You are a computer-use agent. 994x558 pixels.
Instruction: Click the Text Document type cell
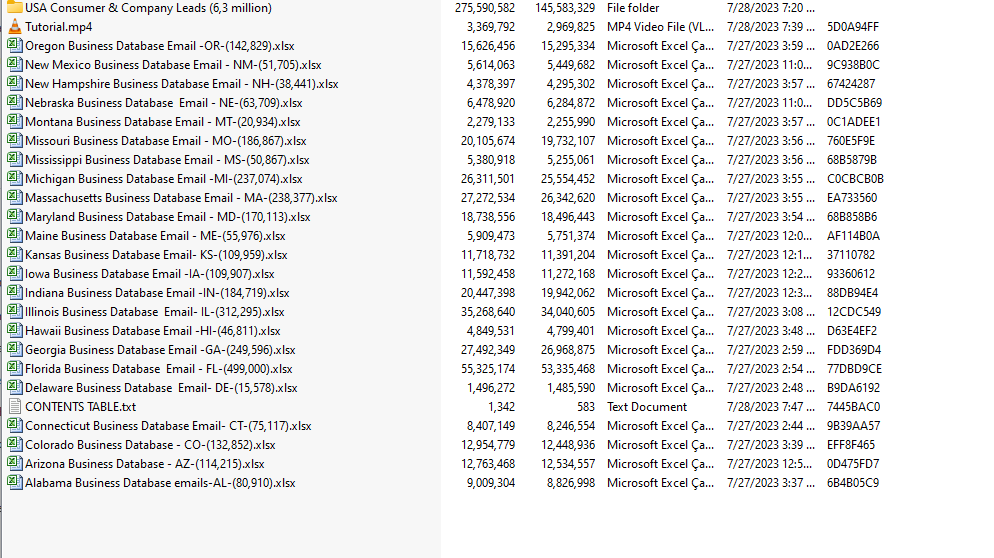tap(647, 407)
